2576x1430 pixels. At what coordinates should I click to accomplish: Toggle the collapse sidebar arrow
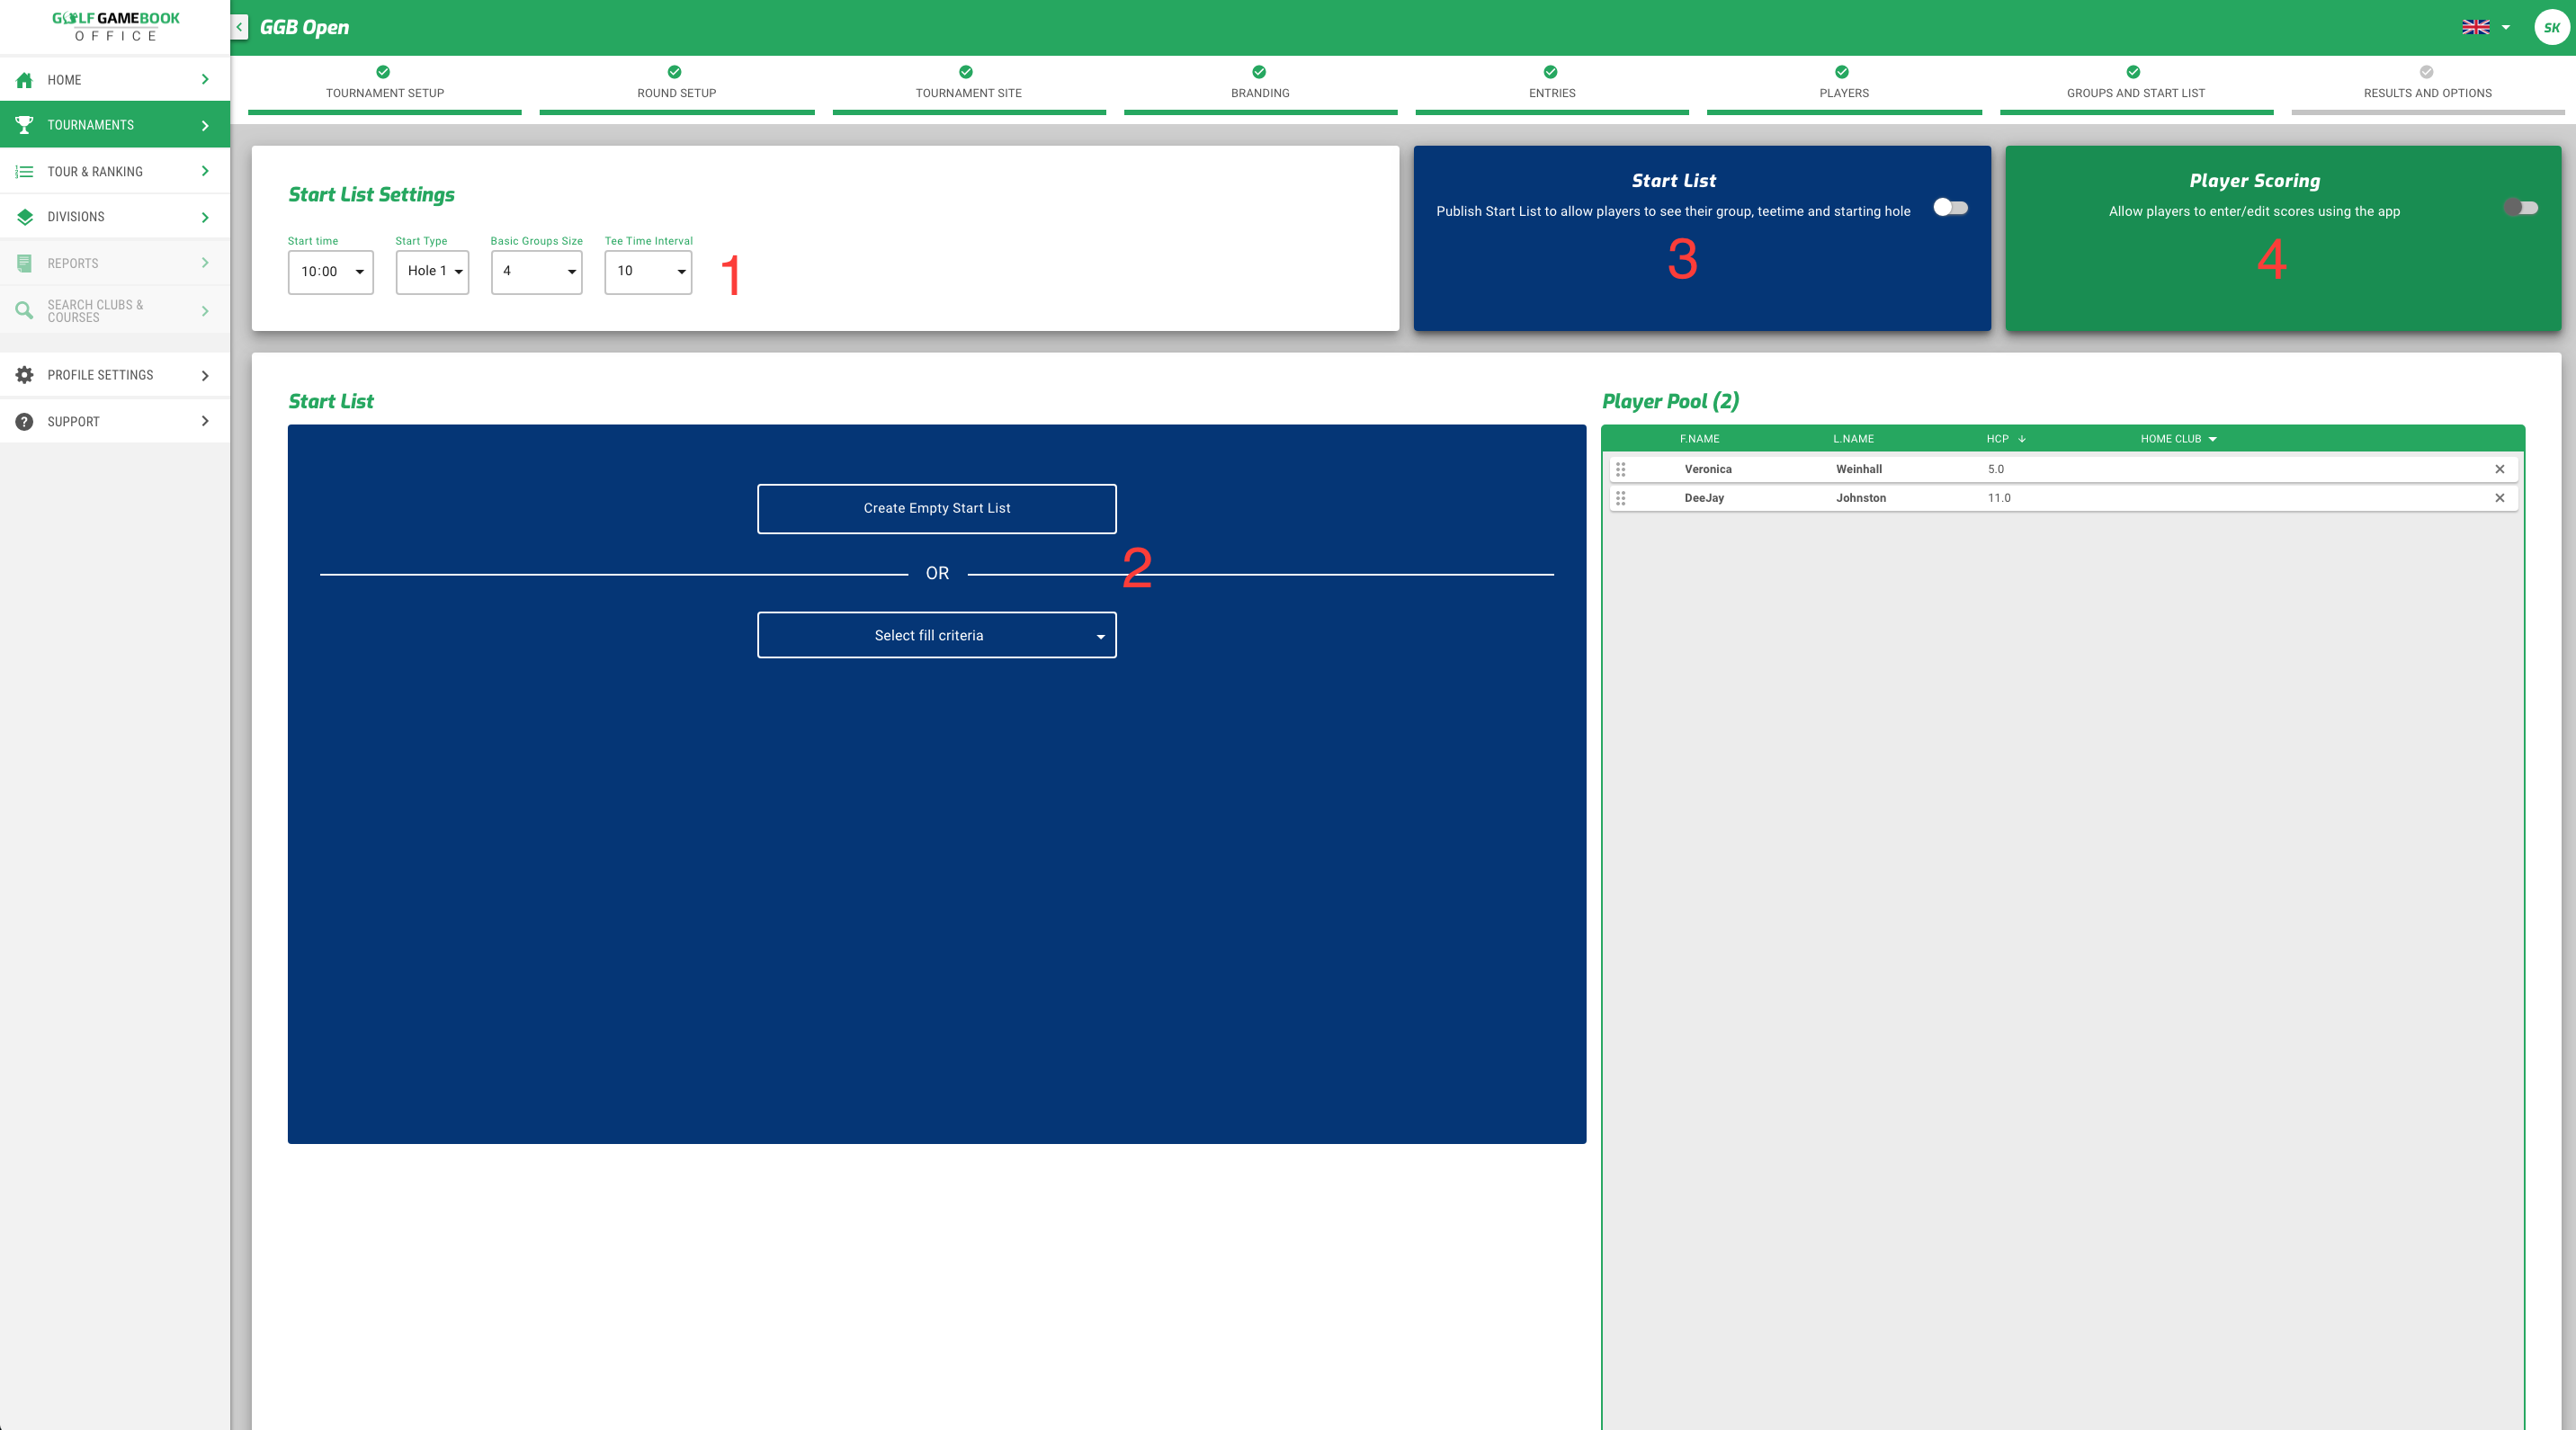(237, 26)
